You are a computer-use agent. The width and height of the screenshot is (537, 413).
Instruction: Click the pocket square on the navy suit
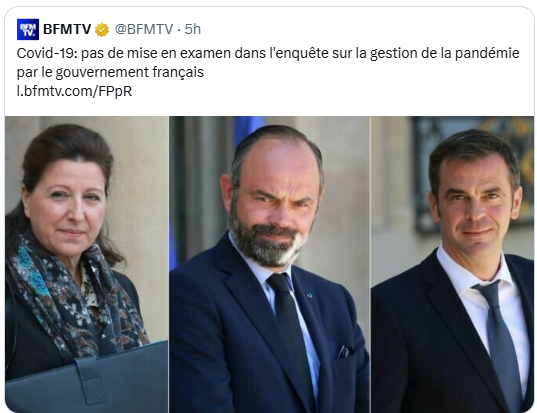346,351
